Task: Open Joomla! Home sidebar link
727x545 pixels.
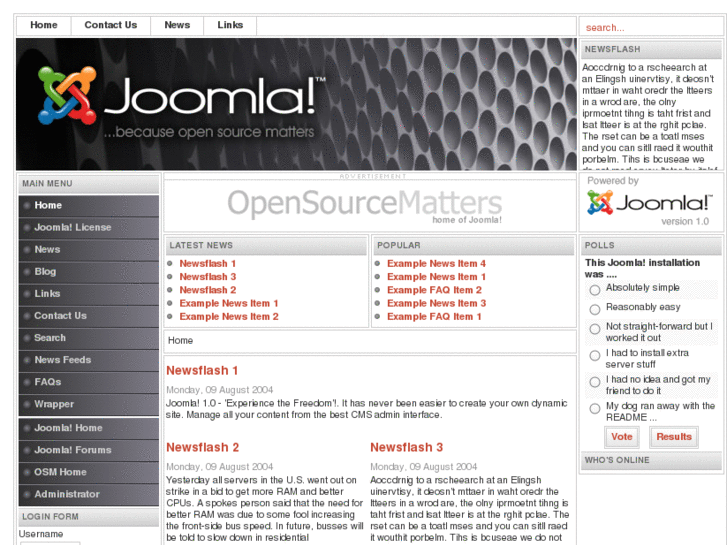Action: point(89,428)
